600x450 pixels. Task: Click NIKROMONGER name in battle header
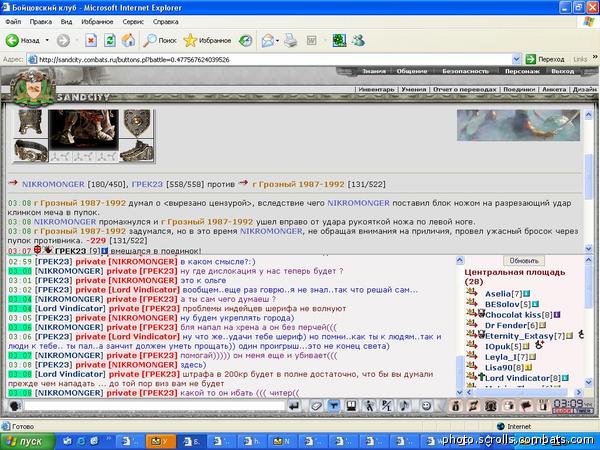[x=53, y=184]
